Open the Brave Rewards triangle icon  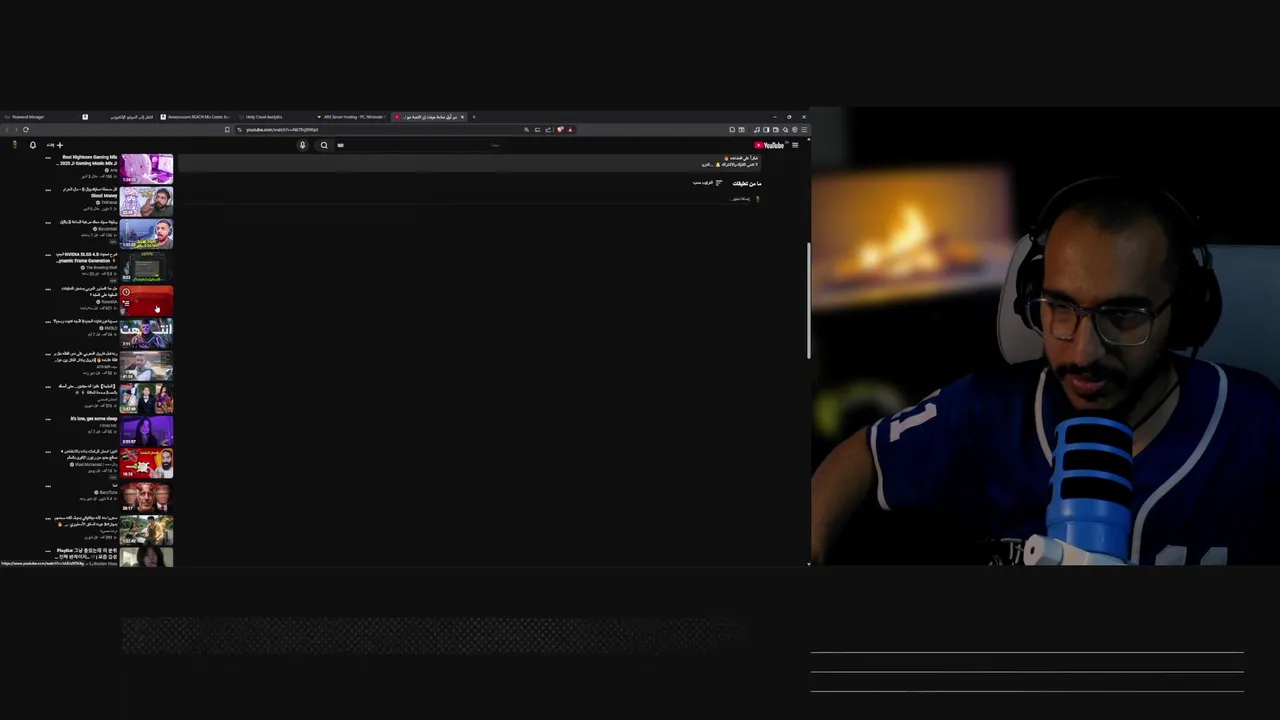click(570, 130)
